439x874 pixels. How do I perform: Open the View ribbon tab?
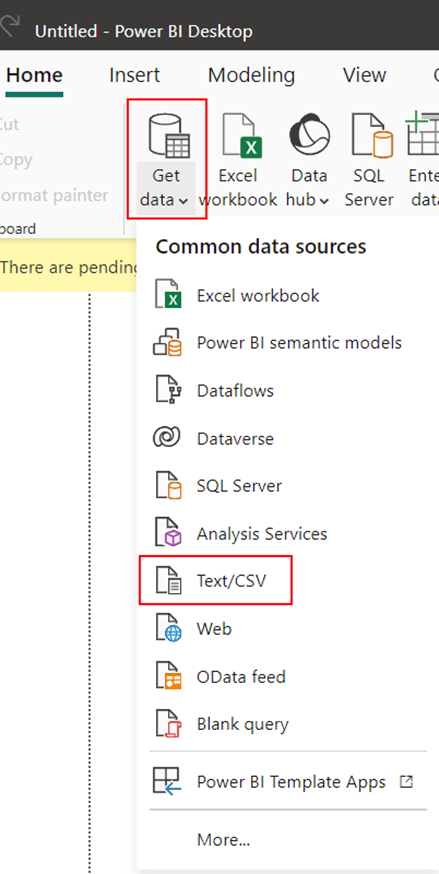click(364, 75)
